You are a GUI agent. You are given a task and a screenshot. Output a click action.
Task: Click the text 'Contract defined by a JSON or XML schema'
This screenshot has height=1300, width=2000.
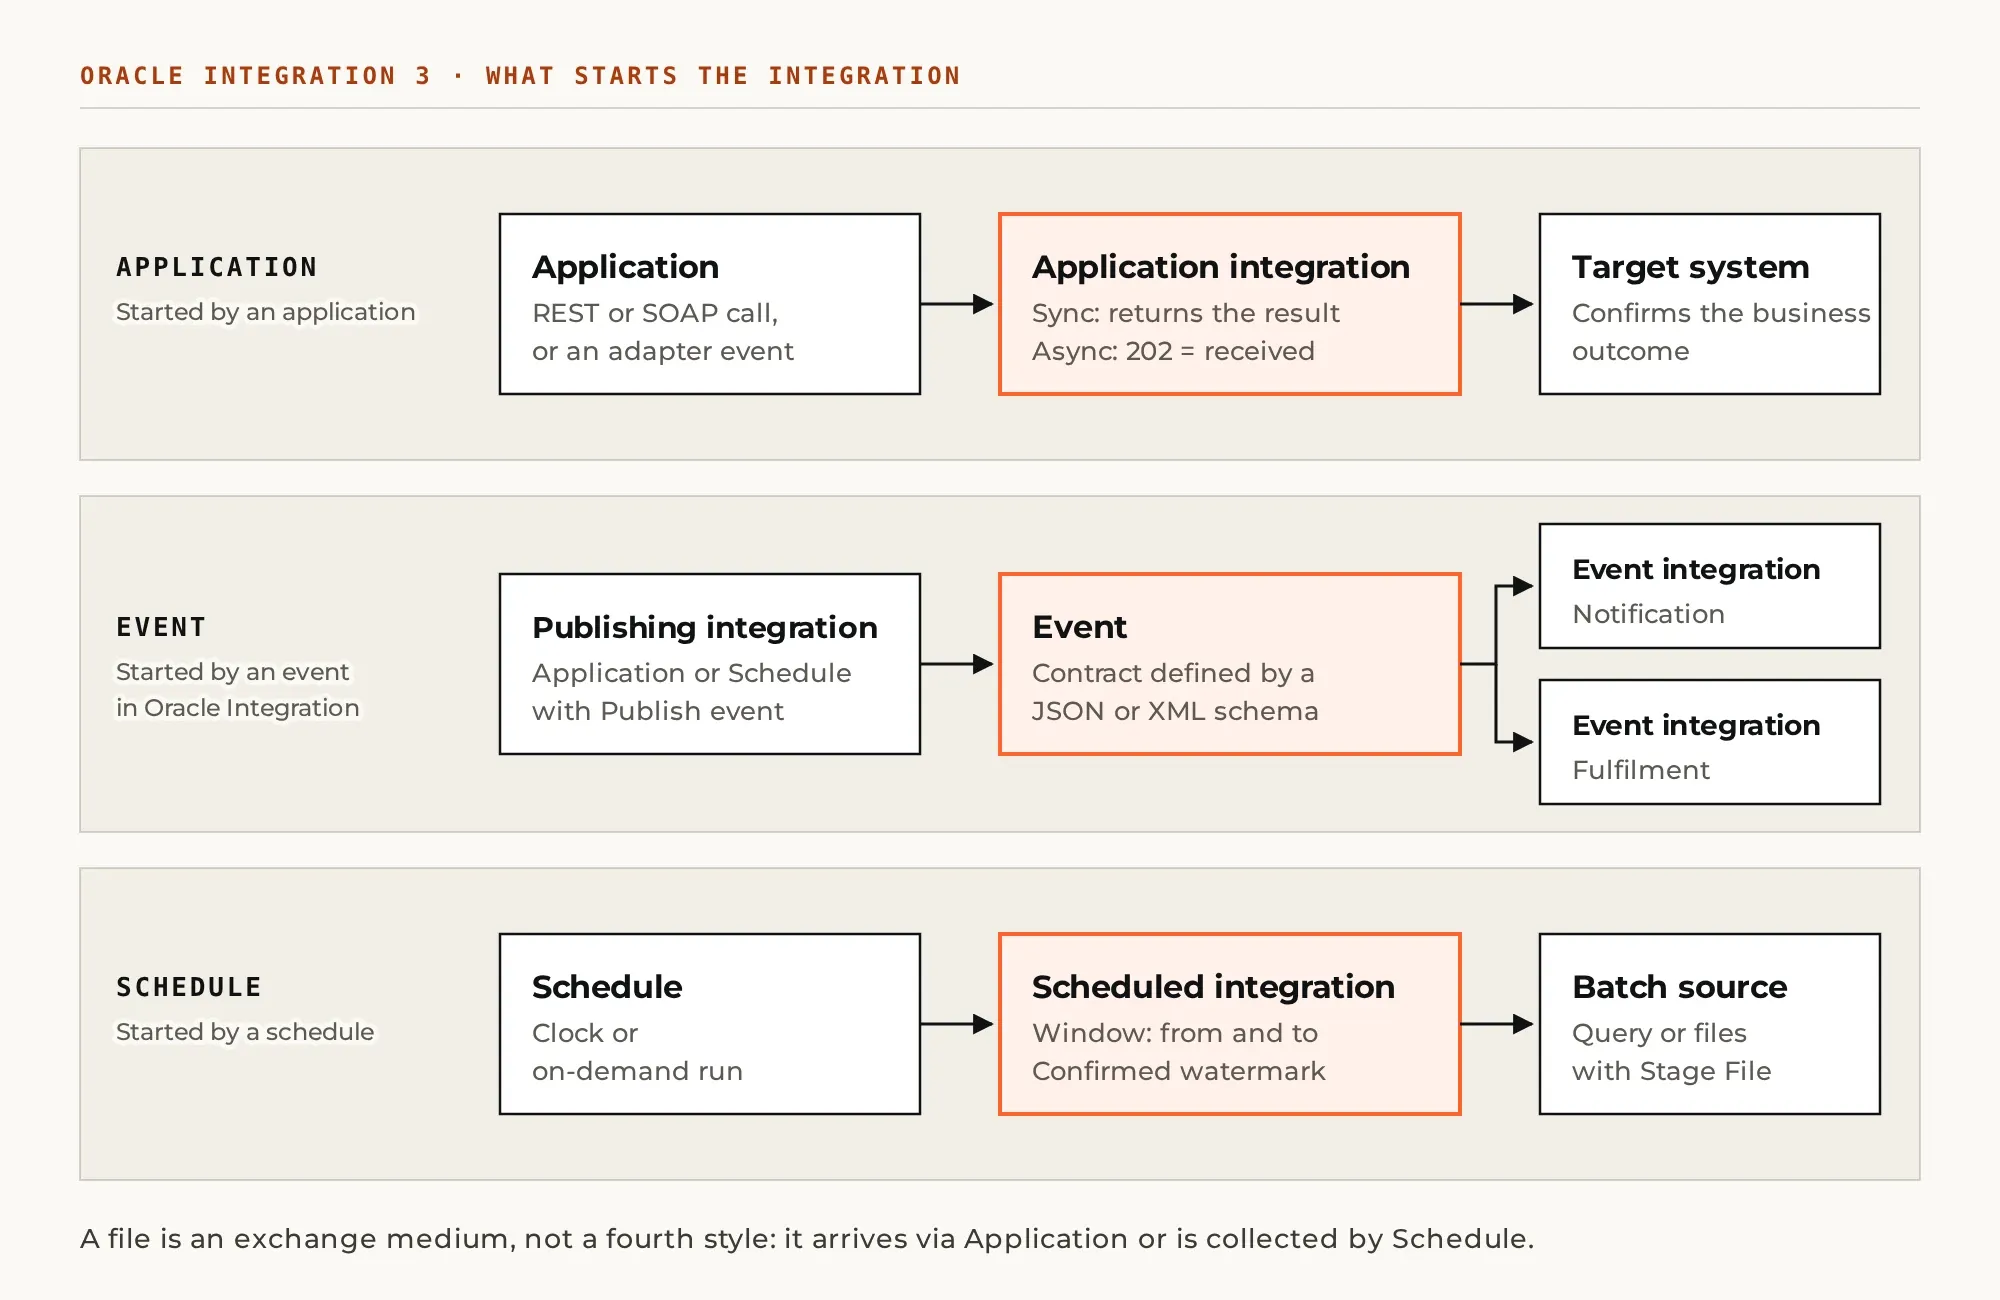pos(1175,692)
